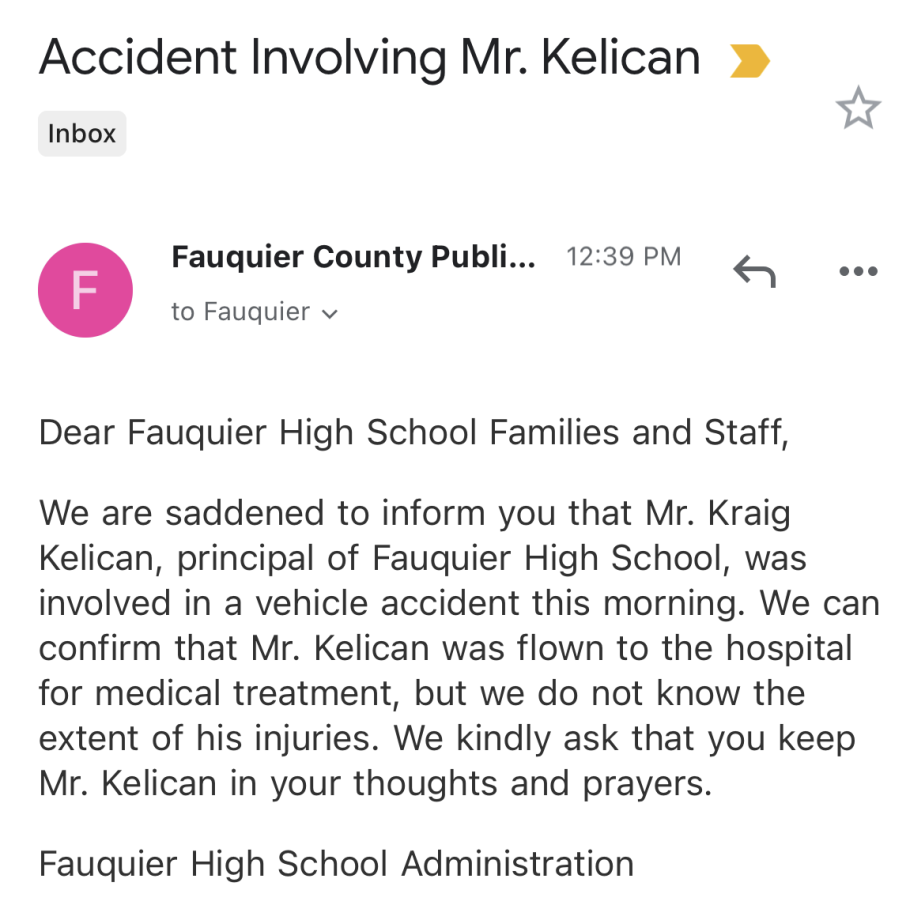Viewport: 923px width, 900px height.
Task: Tap the signature Fauquier High School Administration
Action: coord(336,864)
